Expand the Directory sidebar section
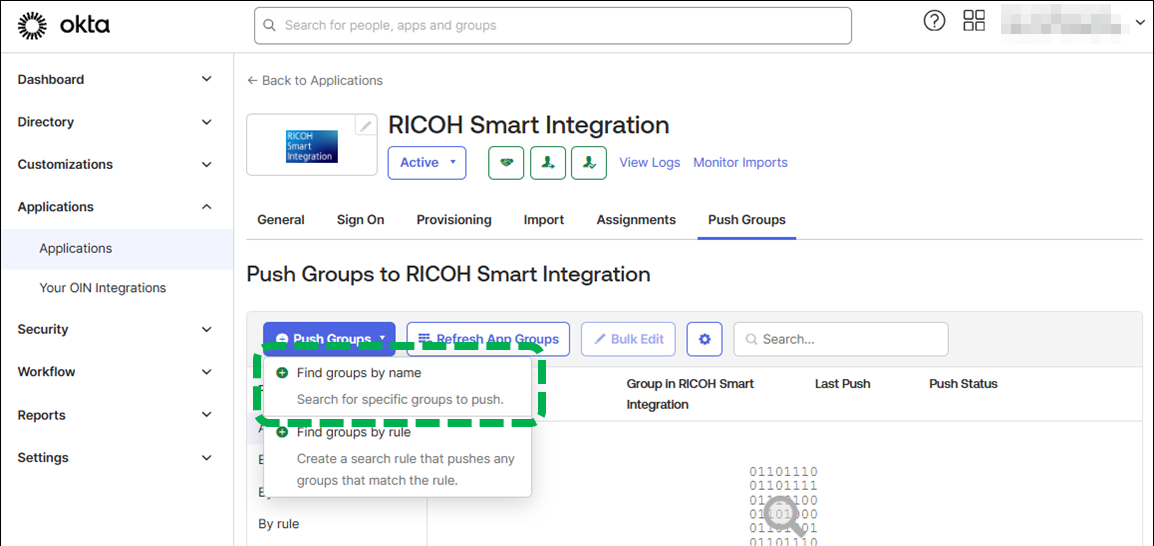This screenshot has height=546, width=1154. tap(115, 122)
